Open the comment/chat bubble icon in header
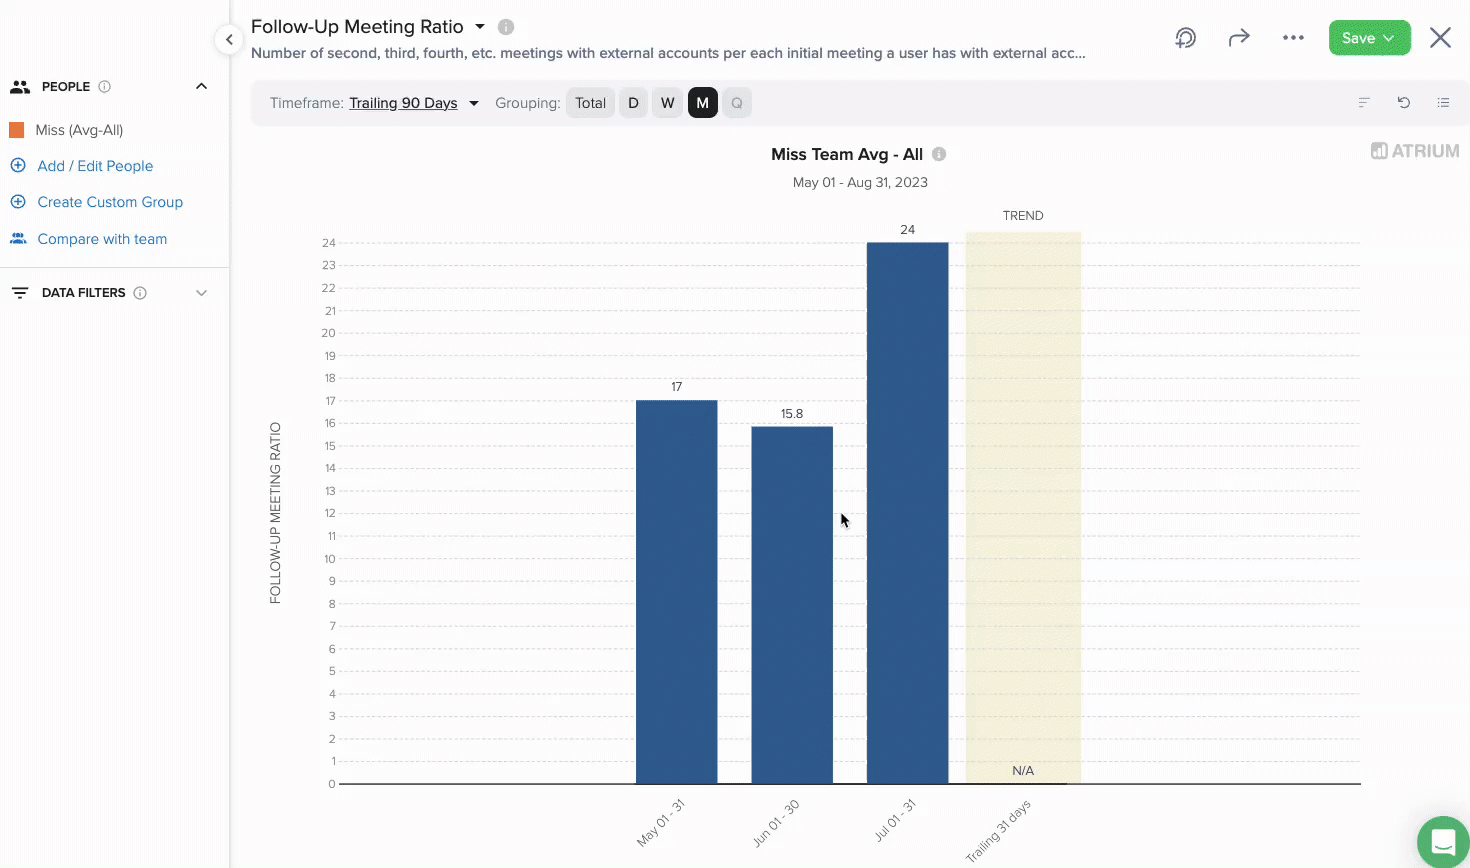 [x=1185, y=38]
